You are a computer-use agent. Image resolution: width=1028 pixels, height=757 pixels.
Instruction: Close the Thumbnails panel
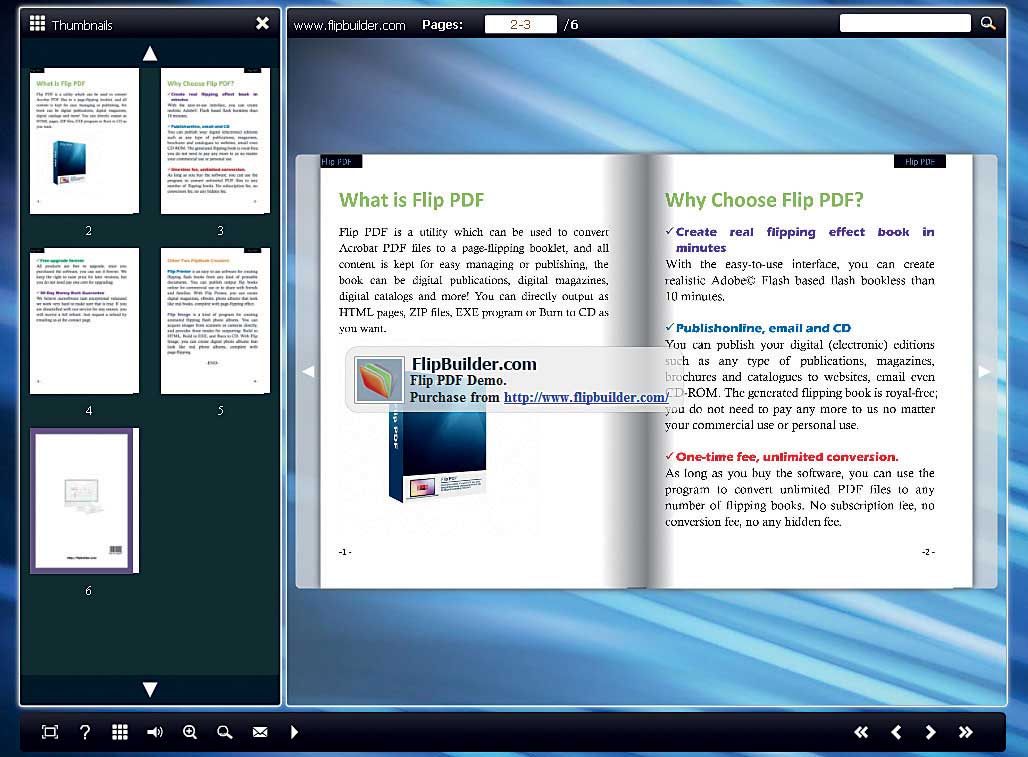pyautogui.click(x=262, y=24)
